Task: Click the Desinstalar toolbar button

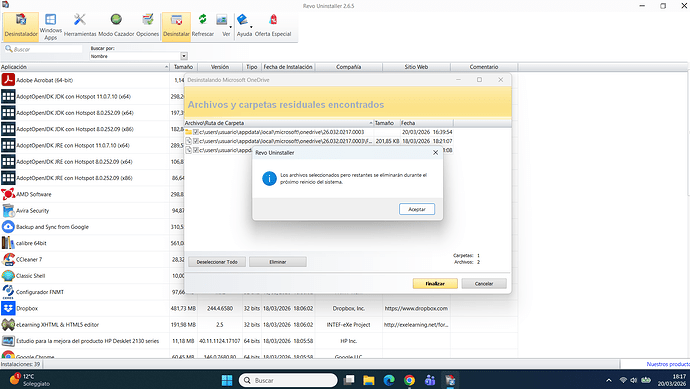Action: [176, 26]
